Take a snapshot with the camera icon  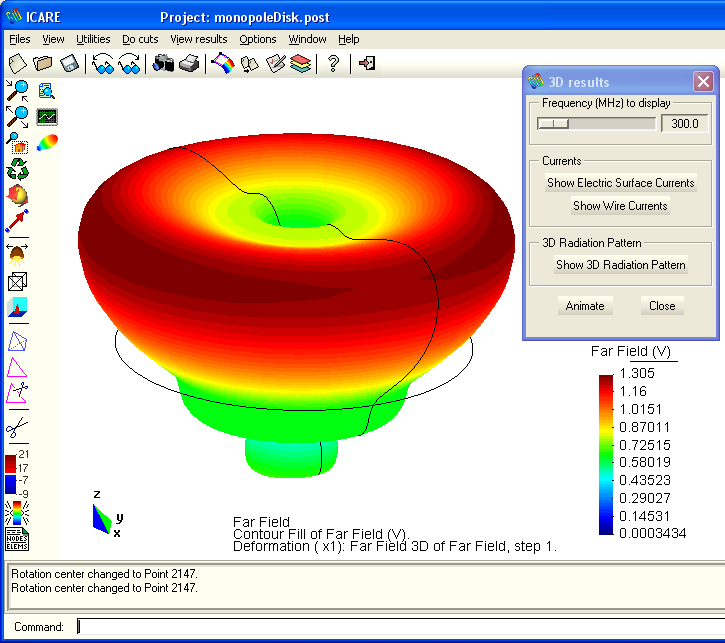[163, 63]
